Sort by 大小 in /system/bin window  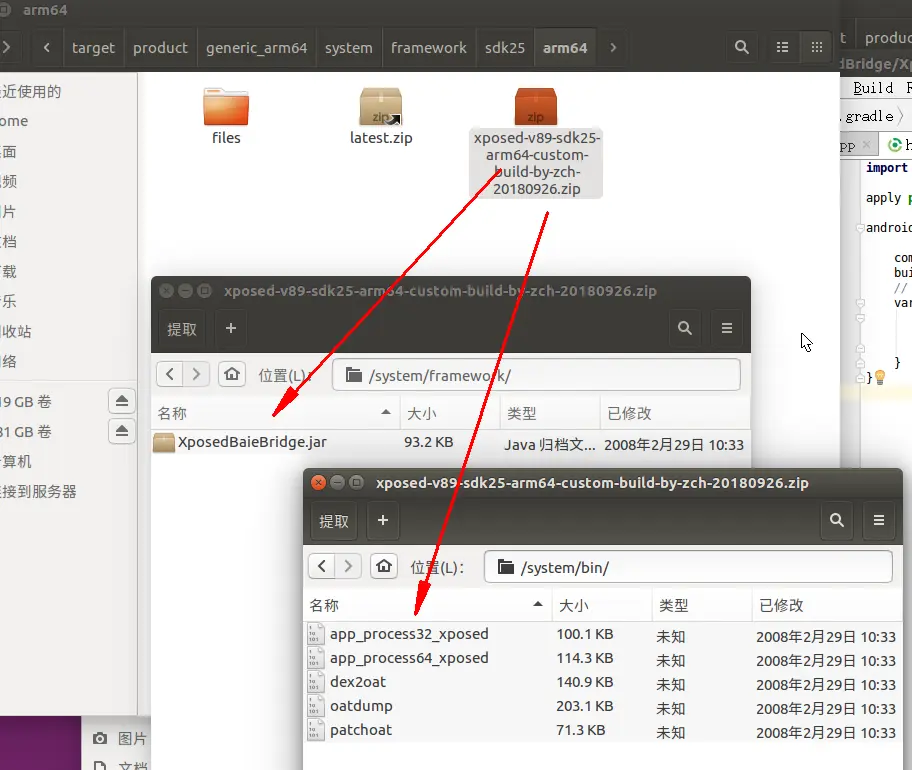click(601, 605)
